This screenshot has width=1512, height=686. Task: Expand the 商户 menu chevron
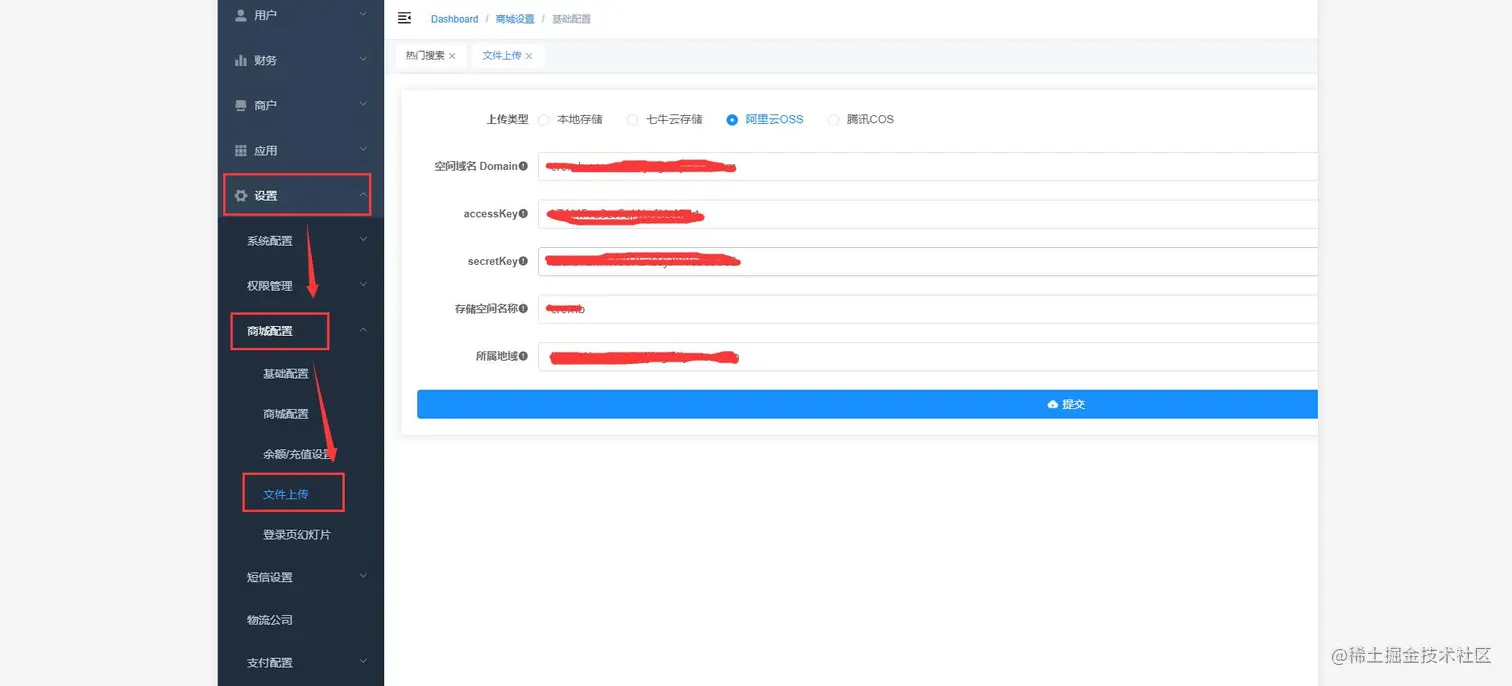363,104
